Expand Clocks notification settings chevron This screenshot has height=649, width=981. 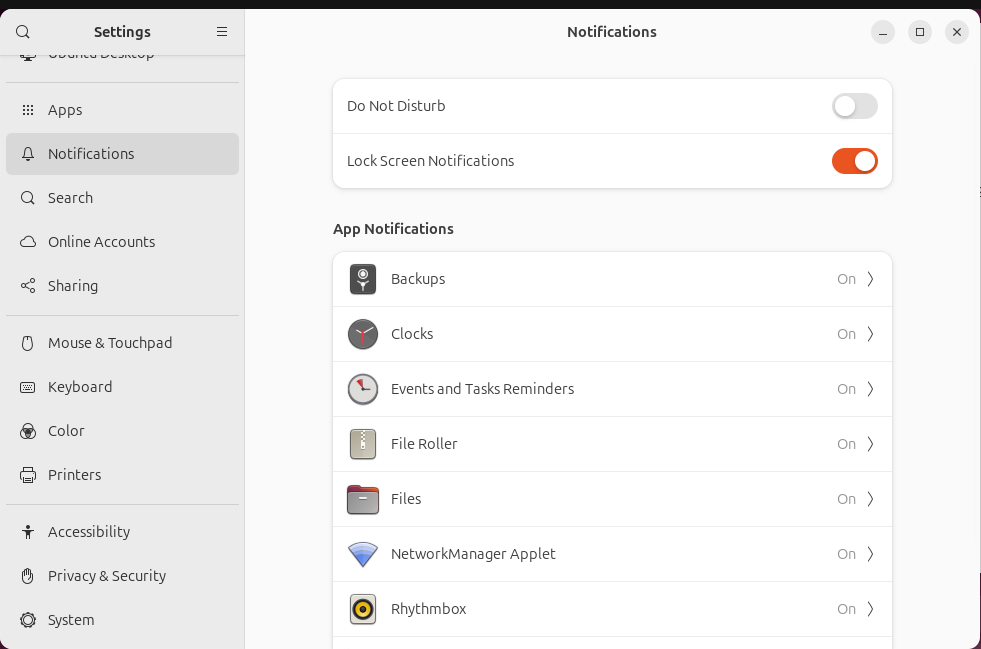tap(870, 334)
